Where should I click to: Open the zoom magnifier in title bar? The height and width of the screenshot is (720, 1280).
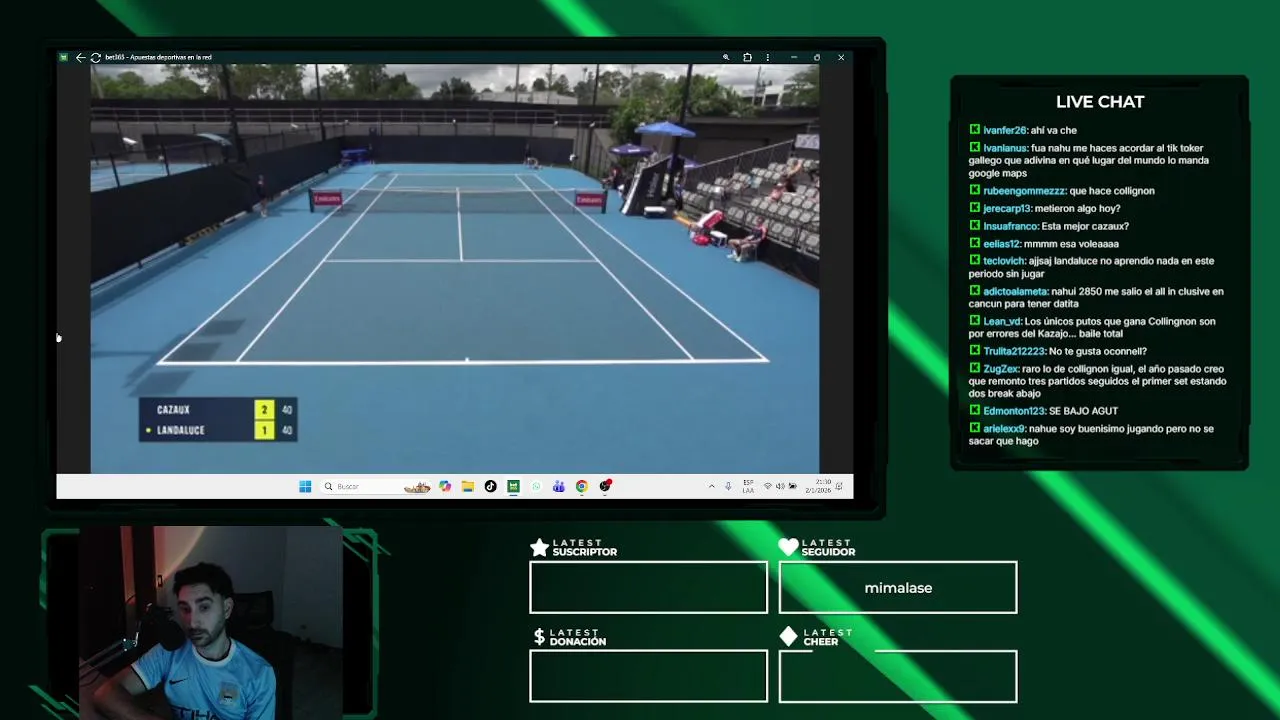click(726, 57)
